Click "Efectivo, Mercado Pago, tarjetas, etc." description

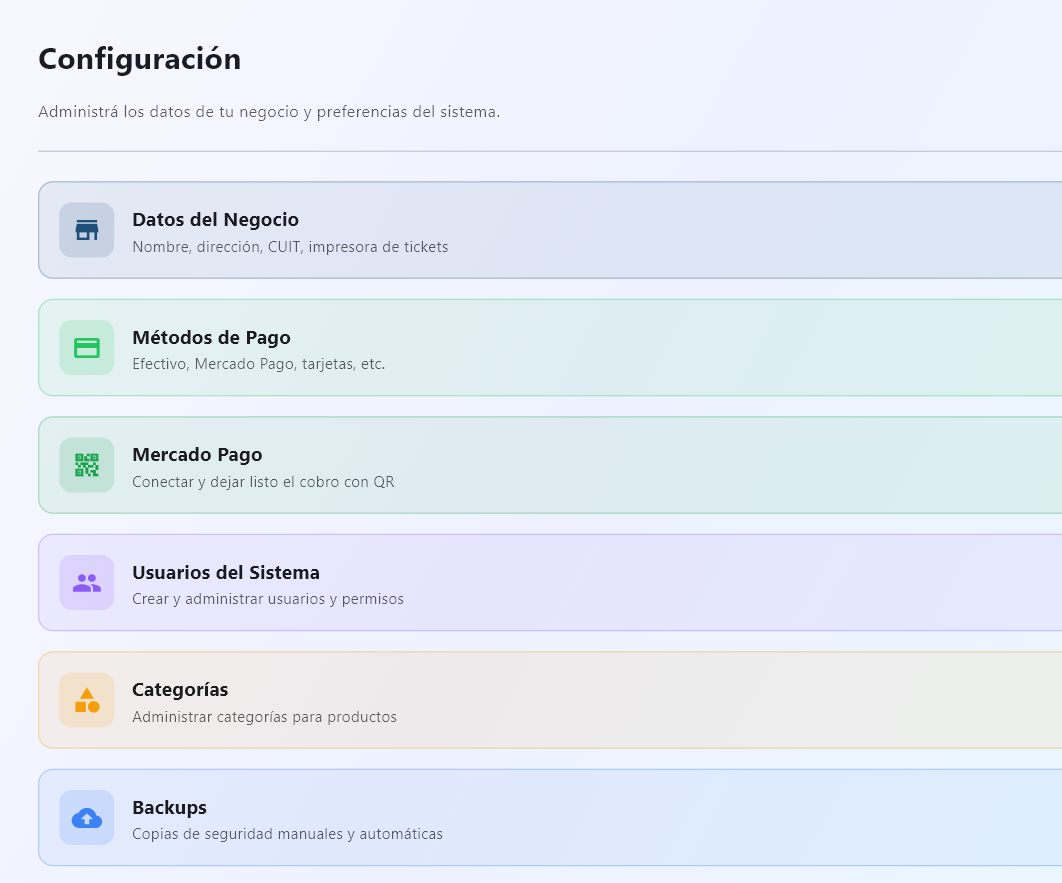(x=258, y=365)
